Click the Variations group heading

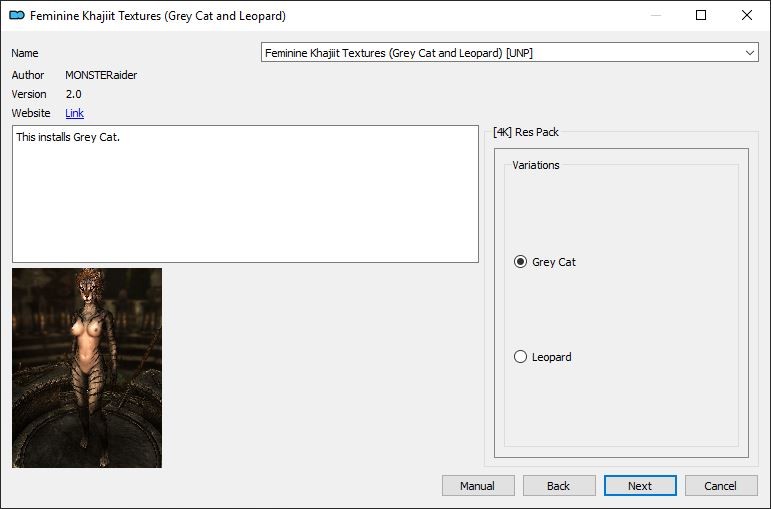coord(535,165)
